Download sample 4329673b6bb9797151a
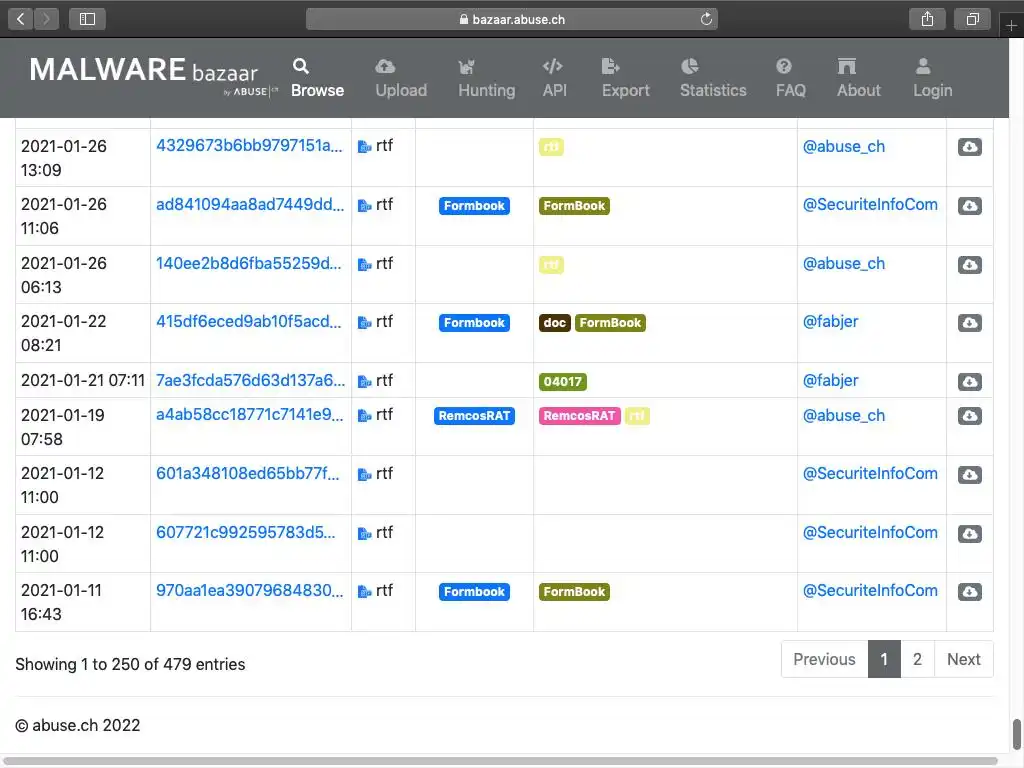The height and width of the screenshot is (768, 1024). [x=970, y=147]
